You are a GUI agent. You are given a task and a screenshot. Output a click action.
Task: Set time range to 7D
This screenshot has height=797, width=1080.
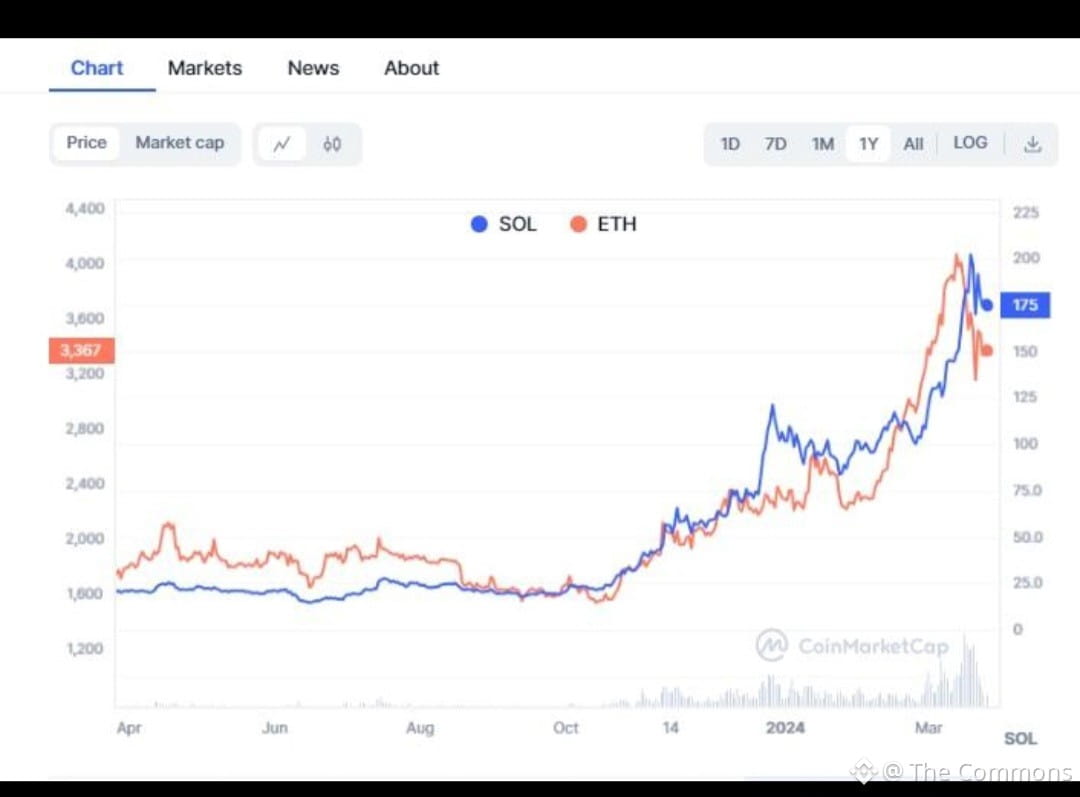click(775, 144)
